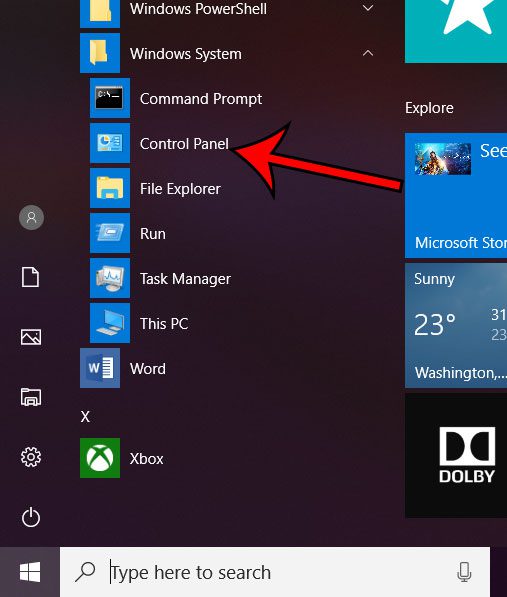This screenshot has height=597, width=507.
Task: Click the Windows Start logo button
Action: click(30, 572)
